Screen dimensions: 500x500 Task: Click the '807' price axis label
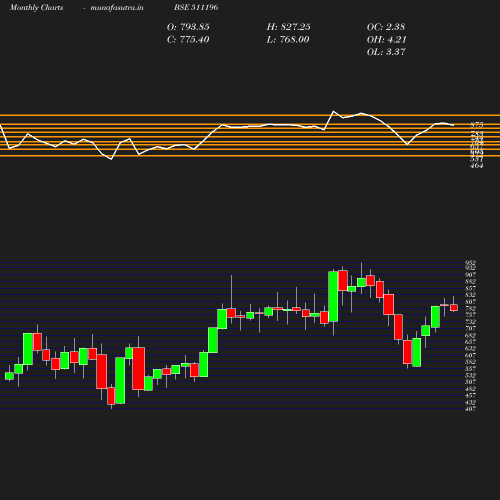tap(471, 302)
